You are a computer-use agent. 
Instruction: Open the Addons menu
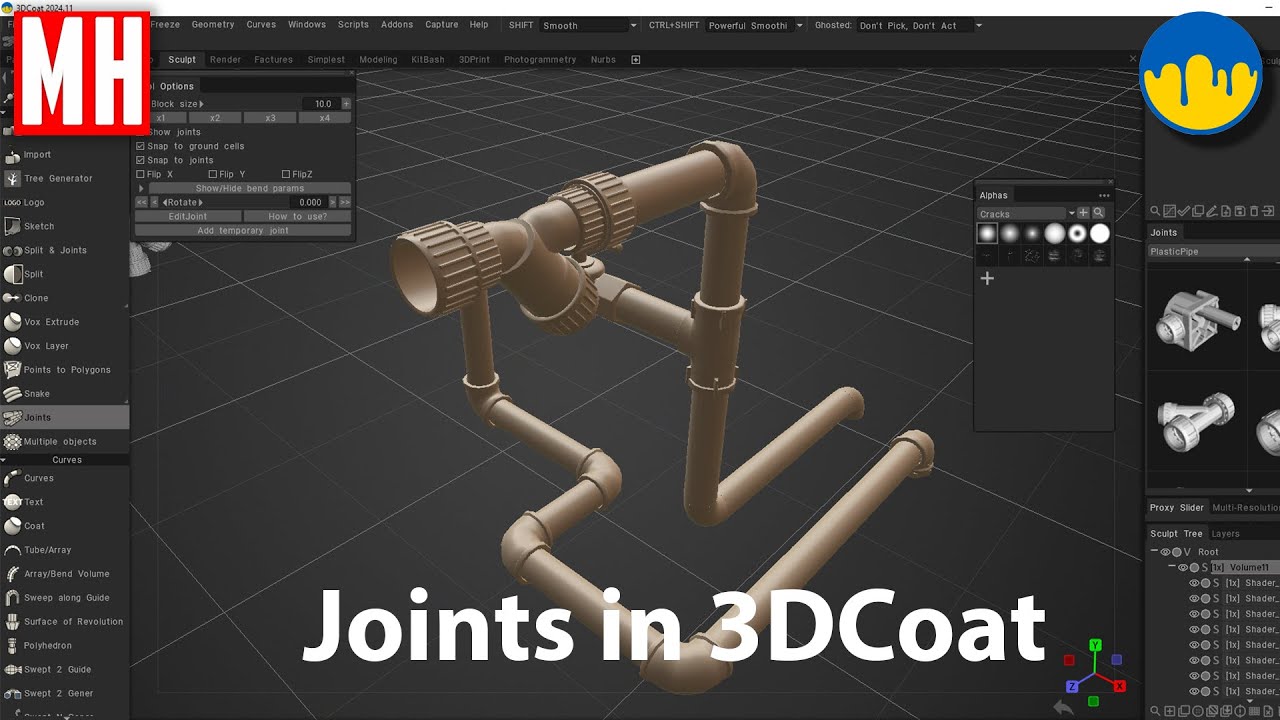397,25
